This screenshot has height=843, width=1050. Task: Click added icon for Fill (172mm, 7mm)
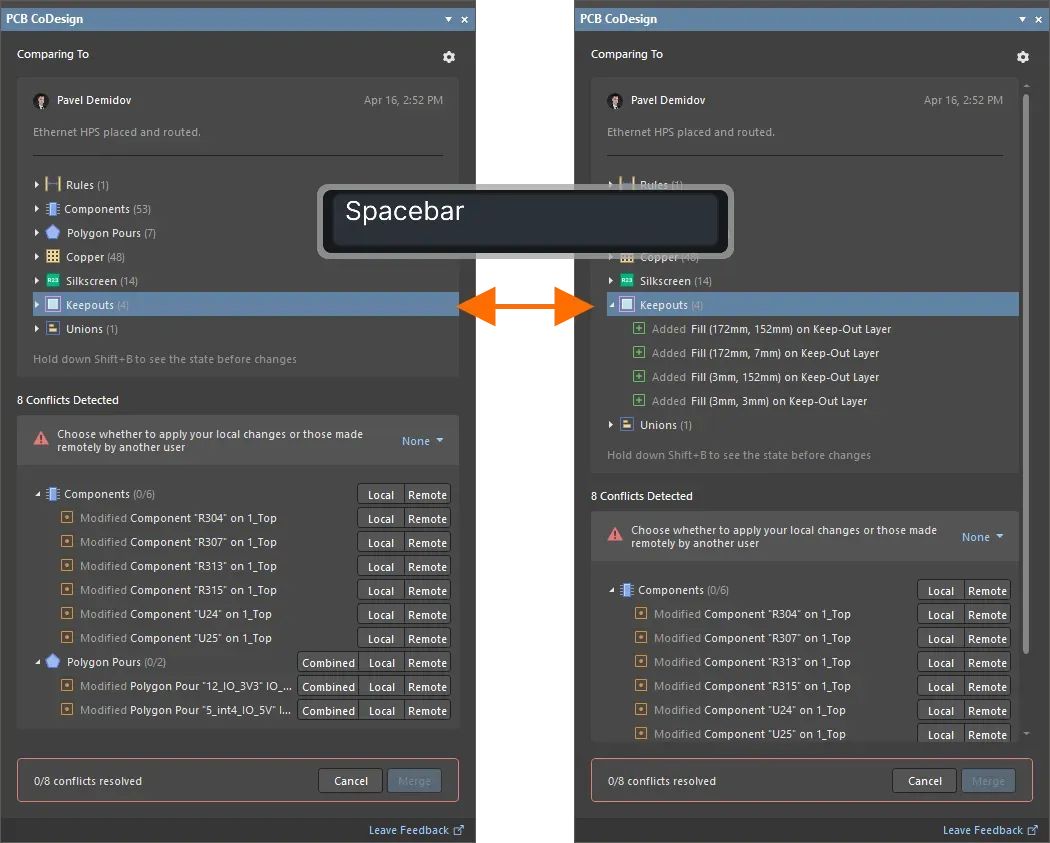tap(639, 352)
